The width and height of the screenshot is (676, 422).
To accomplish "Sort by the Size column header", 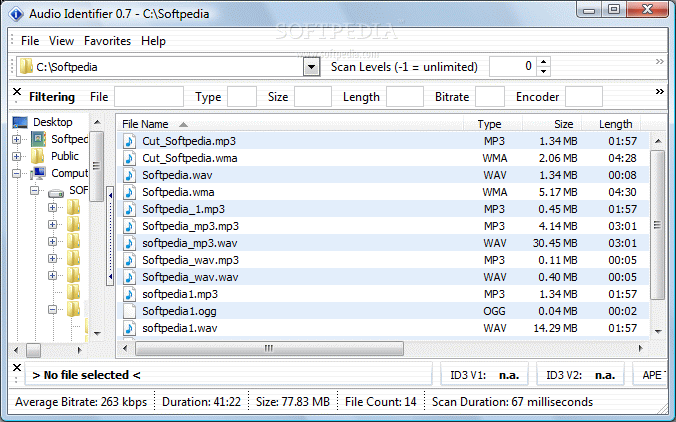I will (x=552, y=124).
